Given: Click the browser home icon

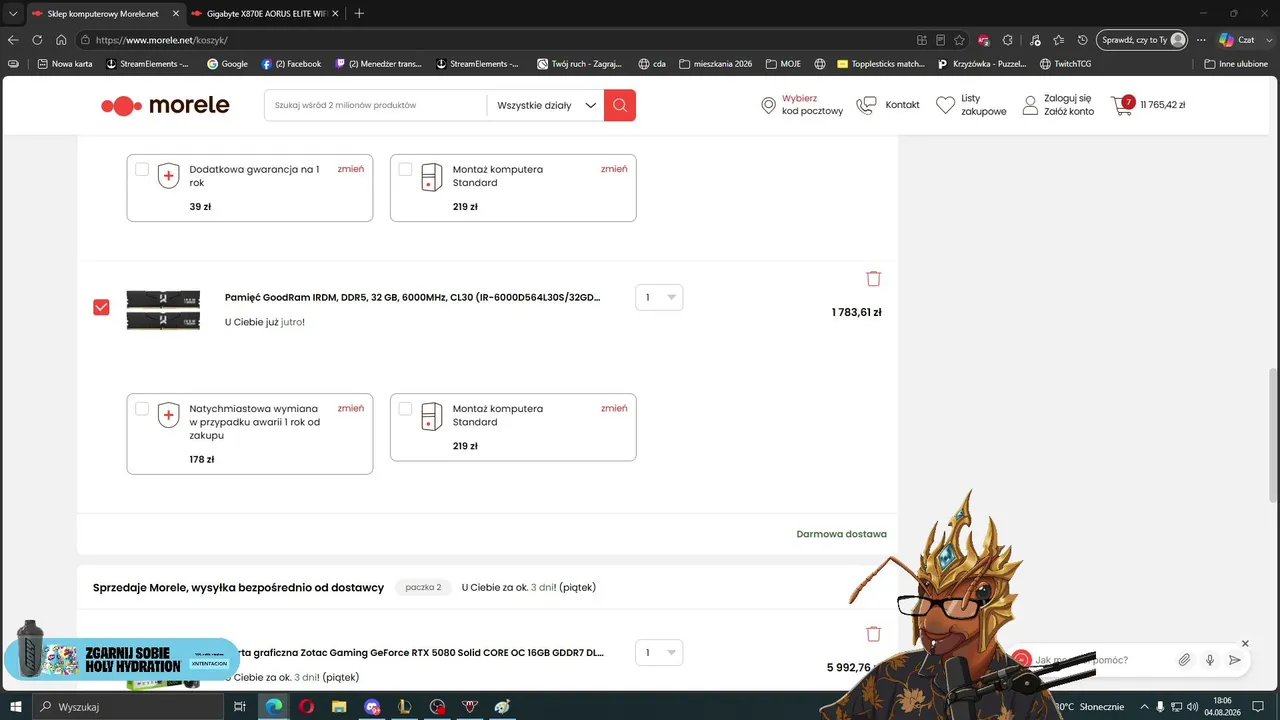Looking at the screenshot, I should (x=61, y=40).
